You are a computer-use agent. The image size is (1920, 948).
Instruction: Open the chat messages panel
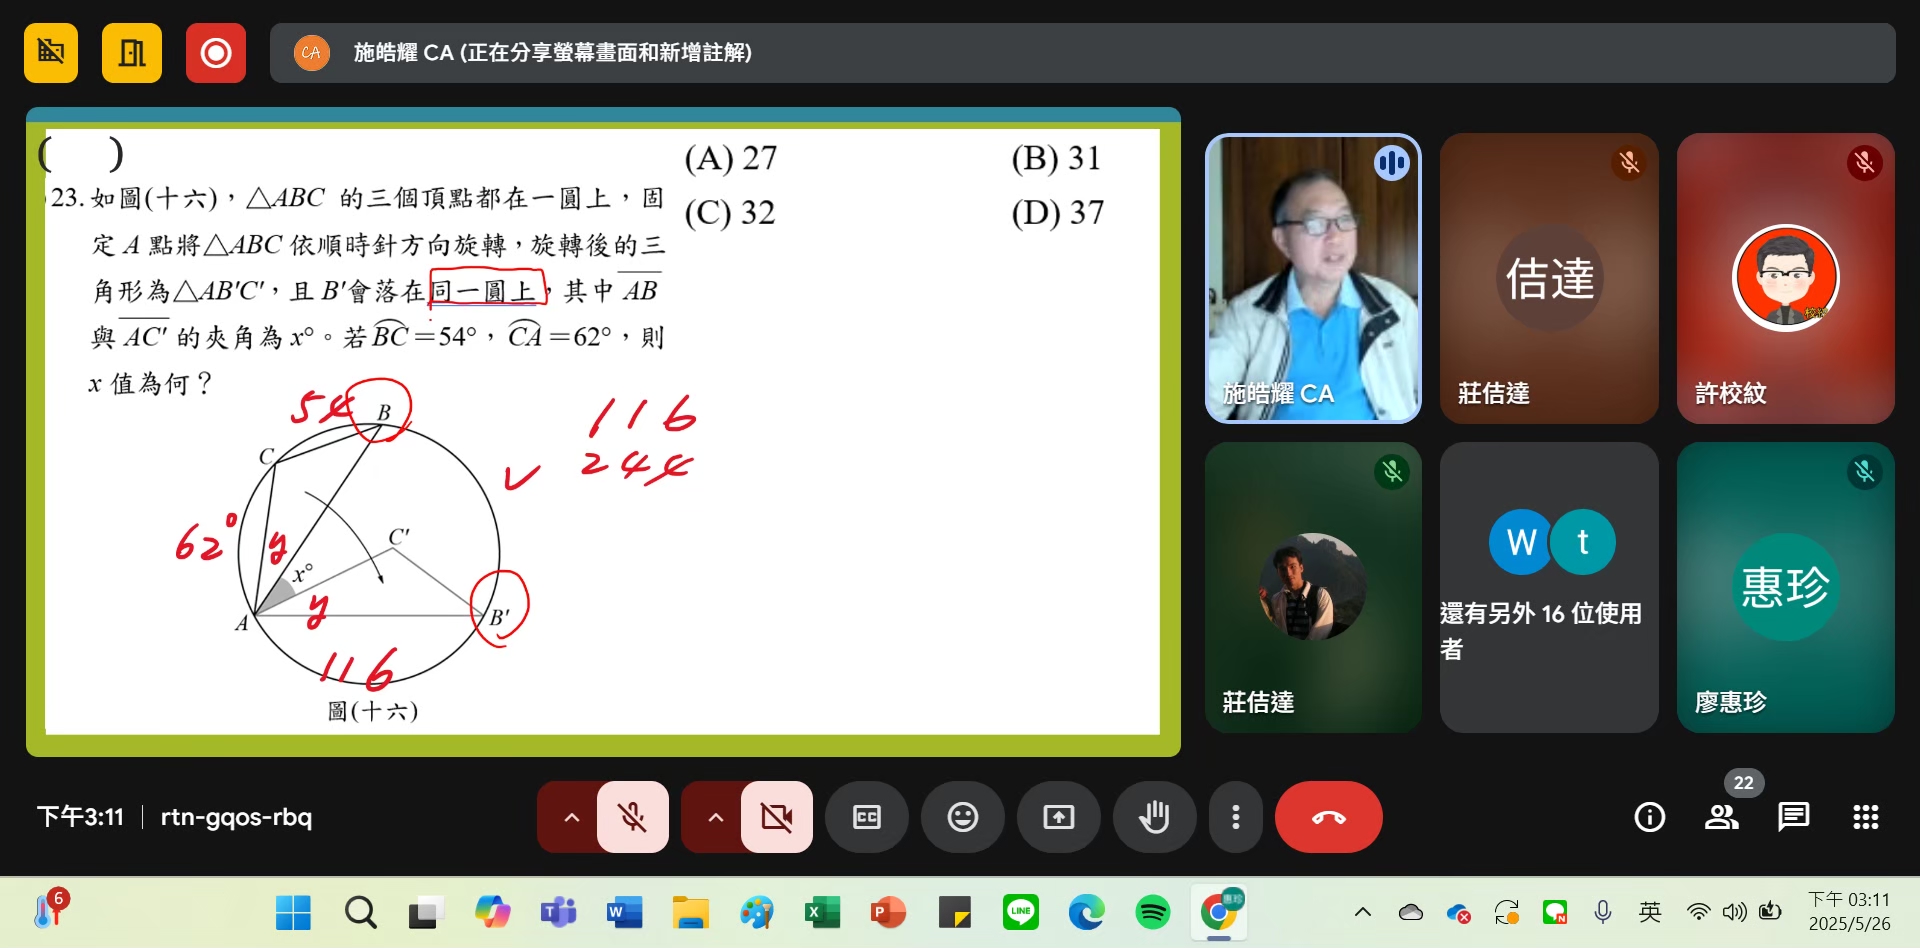(x=1793, y=817)
